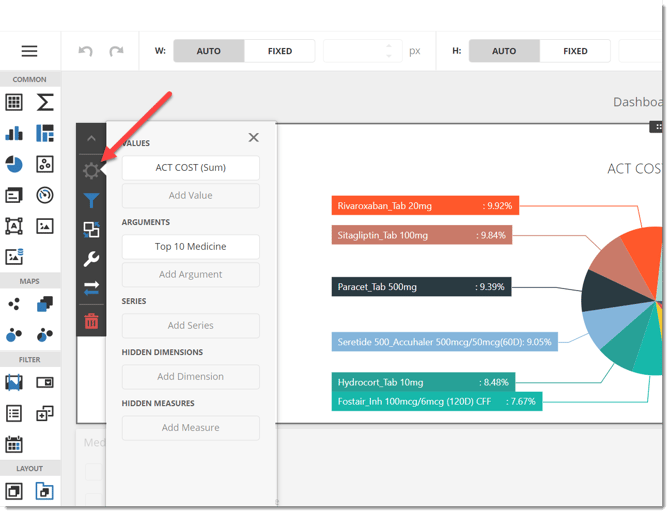The width and height of the screenshot is (670, 514).
Task: Open the wrench Options menu
Action: [x=91, y=259]
